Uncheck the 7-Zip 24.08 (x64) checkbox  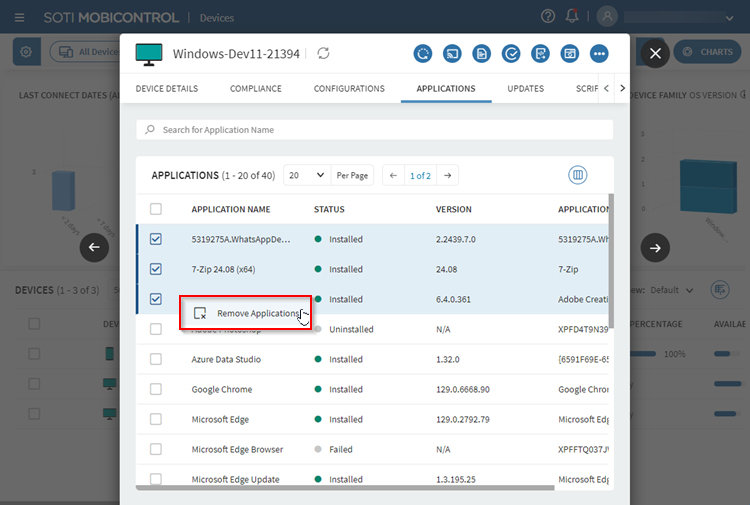(x=155, y=269)
